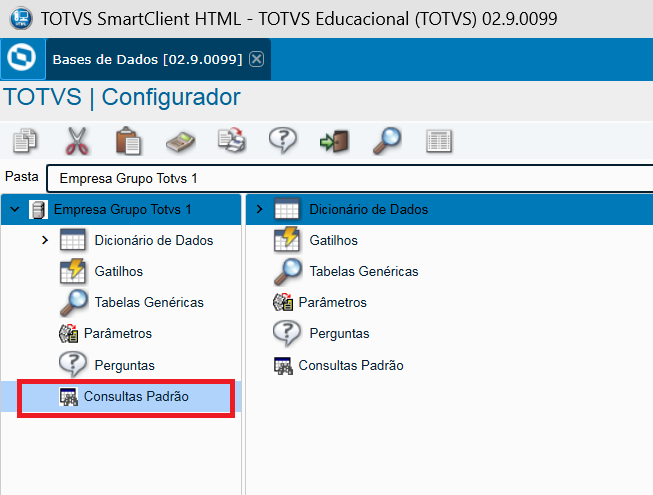This screenshot has height=495, width=653.
Task: Click the printer toolbar icon
Action: click(x=232, y=140)
